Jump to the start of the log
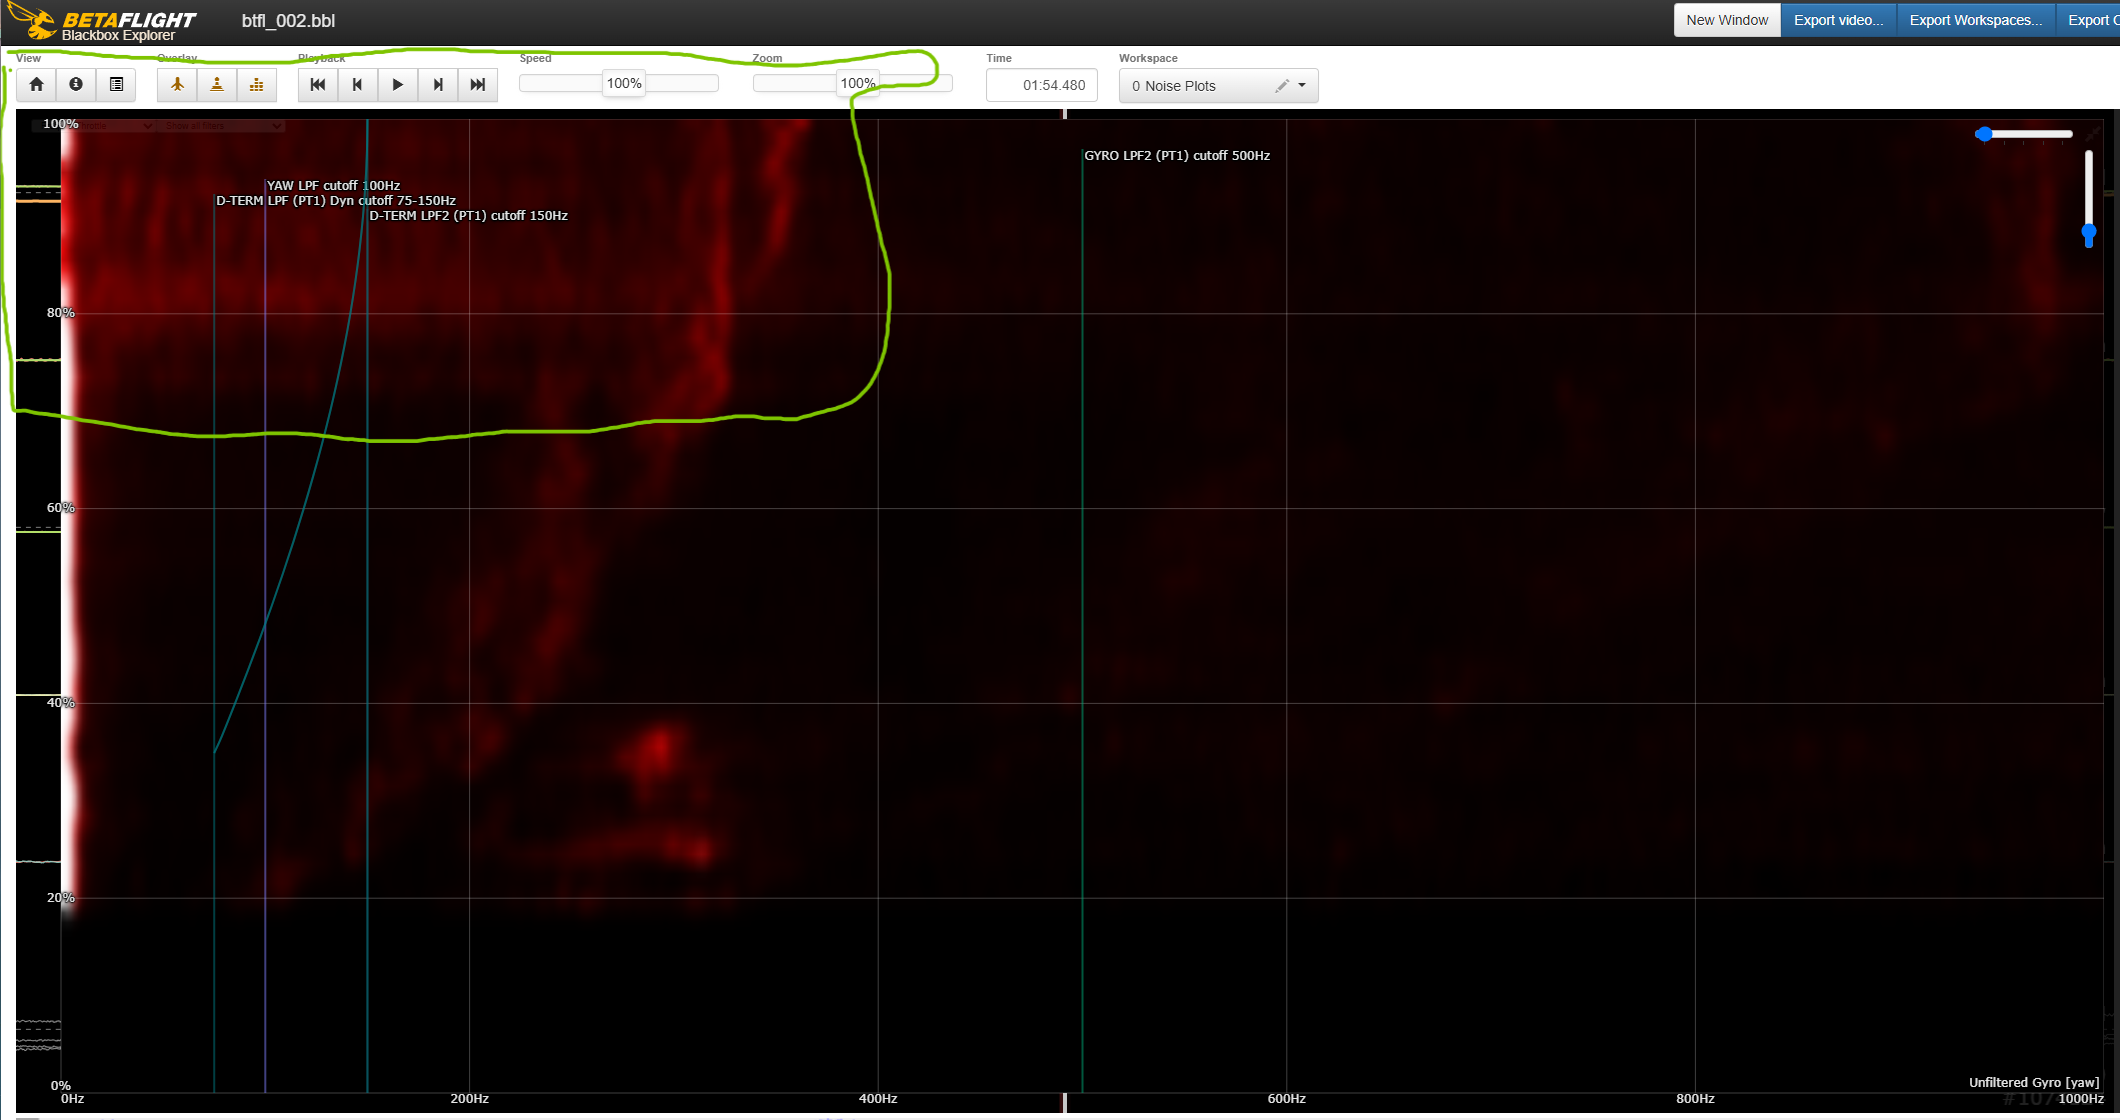 [318, 85]
